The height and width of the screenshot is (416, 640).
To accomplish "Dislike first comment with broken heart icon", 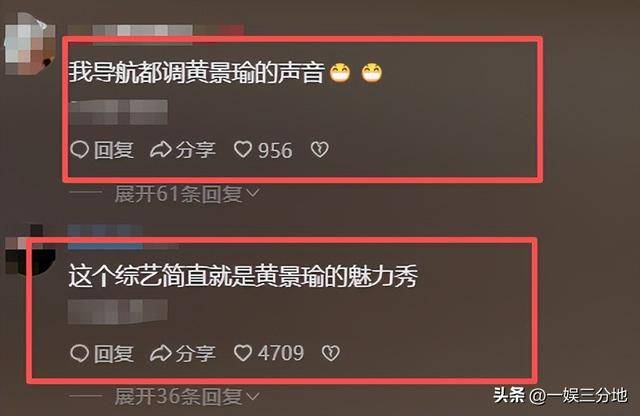I will [x=320, y=150].
